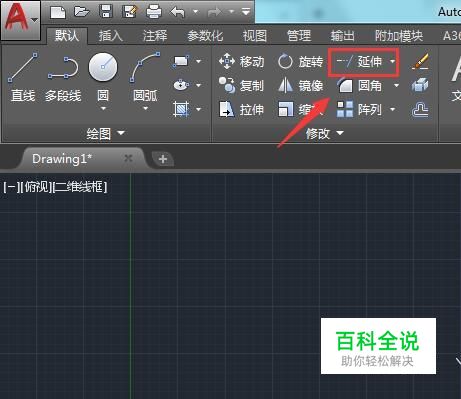Open the AutoCAD application menu button

[20, 20]
